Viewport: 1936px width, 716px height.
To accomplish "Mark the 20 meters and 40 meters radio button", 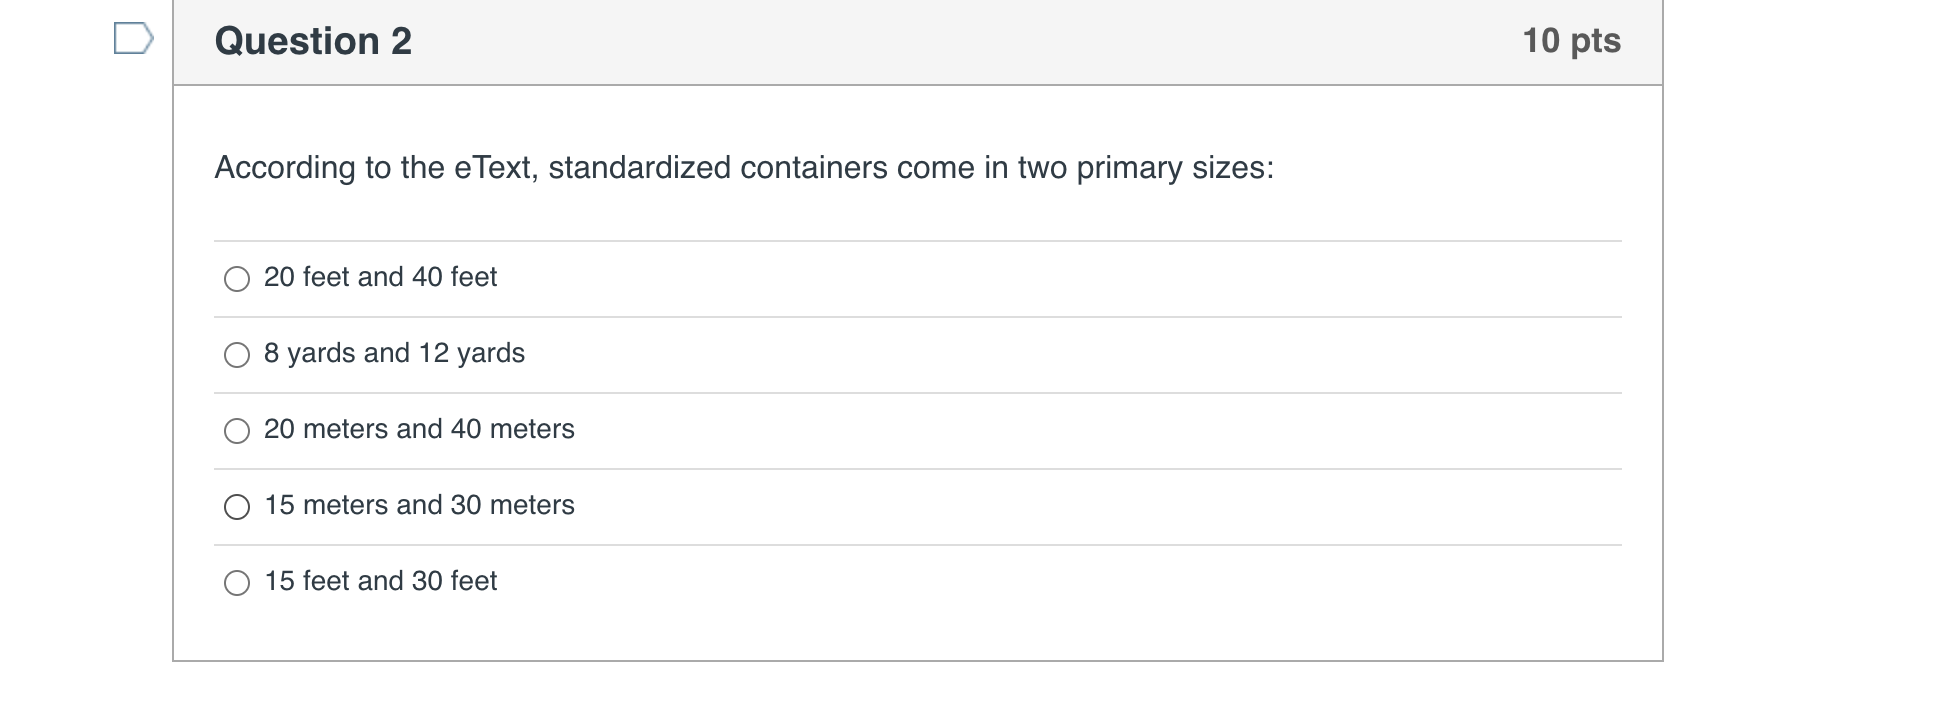I will [237, 431].
